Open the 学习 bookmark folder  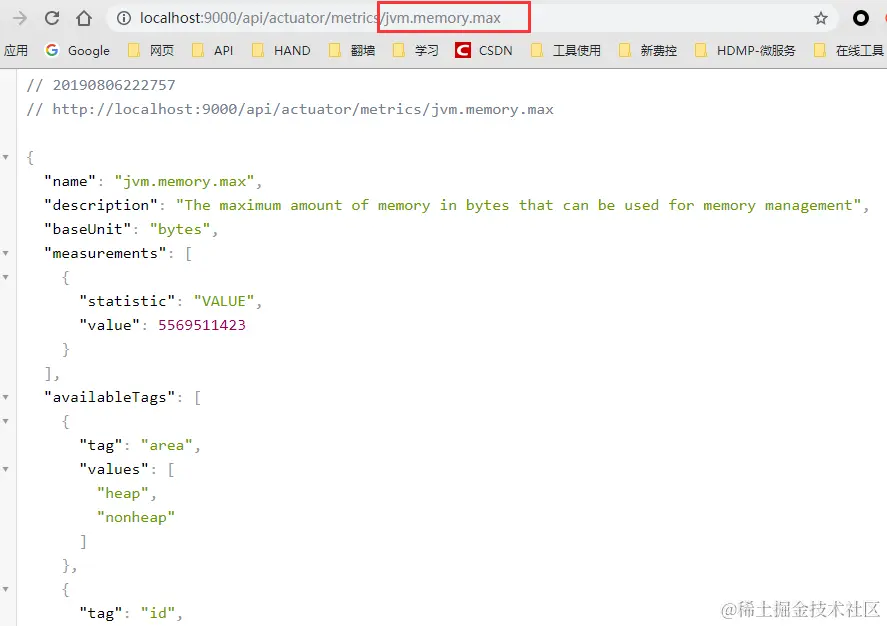click(x=416, y=50)
